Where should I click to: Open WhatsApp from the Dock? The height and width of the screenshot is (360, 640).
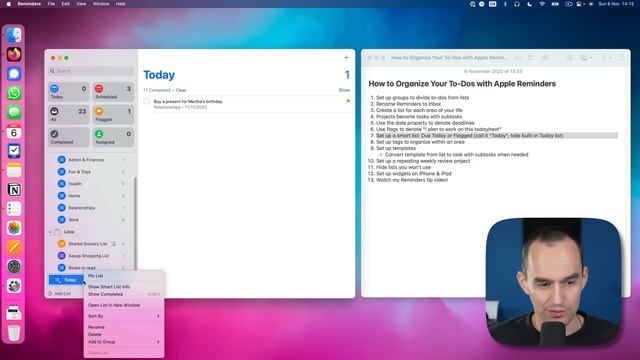pyautogui.click(x=14, y=93)
